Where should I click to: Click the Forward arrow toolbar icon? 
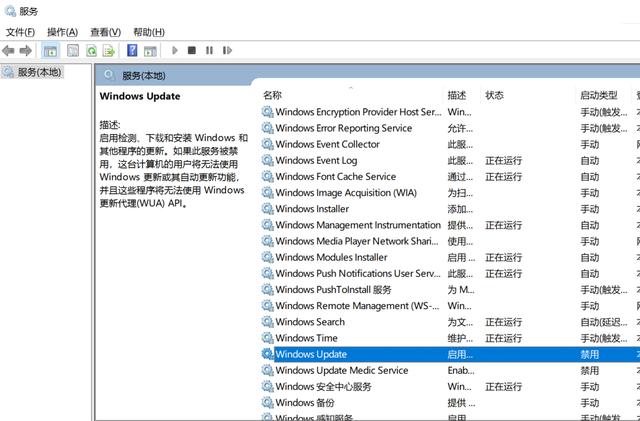(x=25, y=51)
